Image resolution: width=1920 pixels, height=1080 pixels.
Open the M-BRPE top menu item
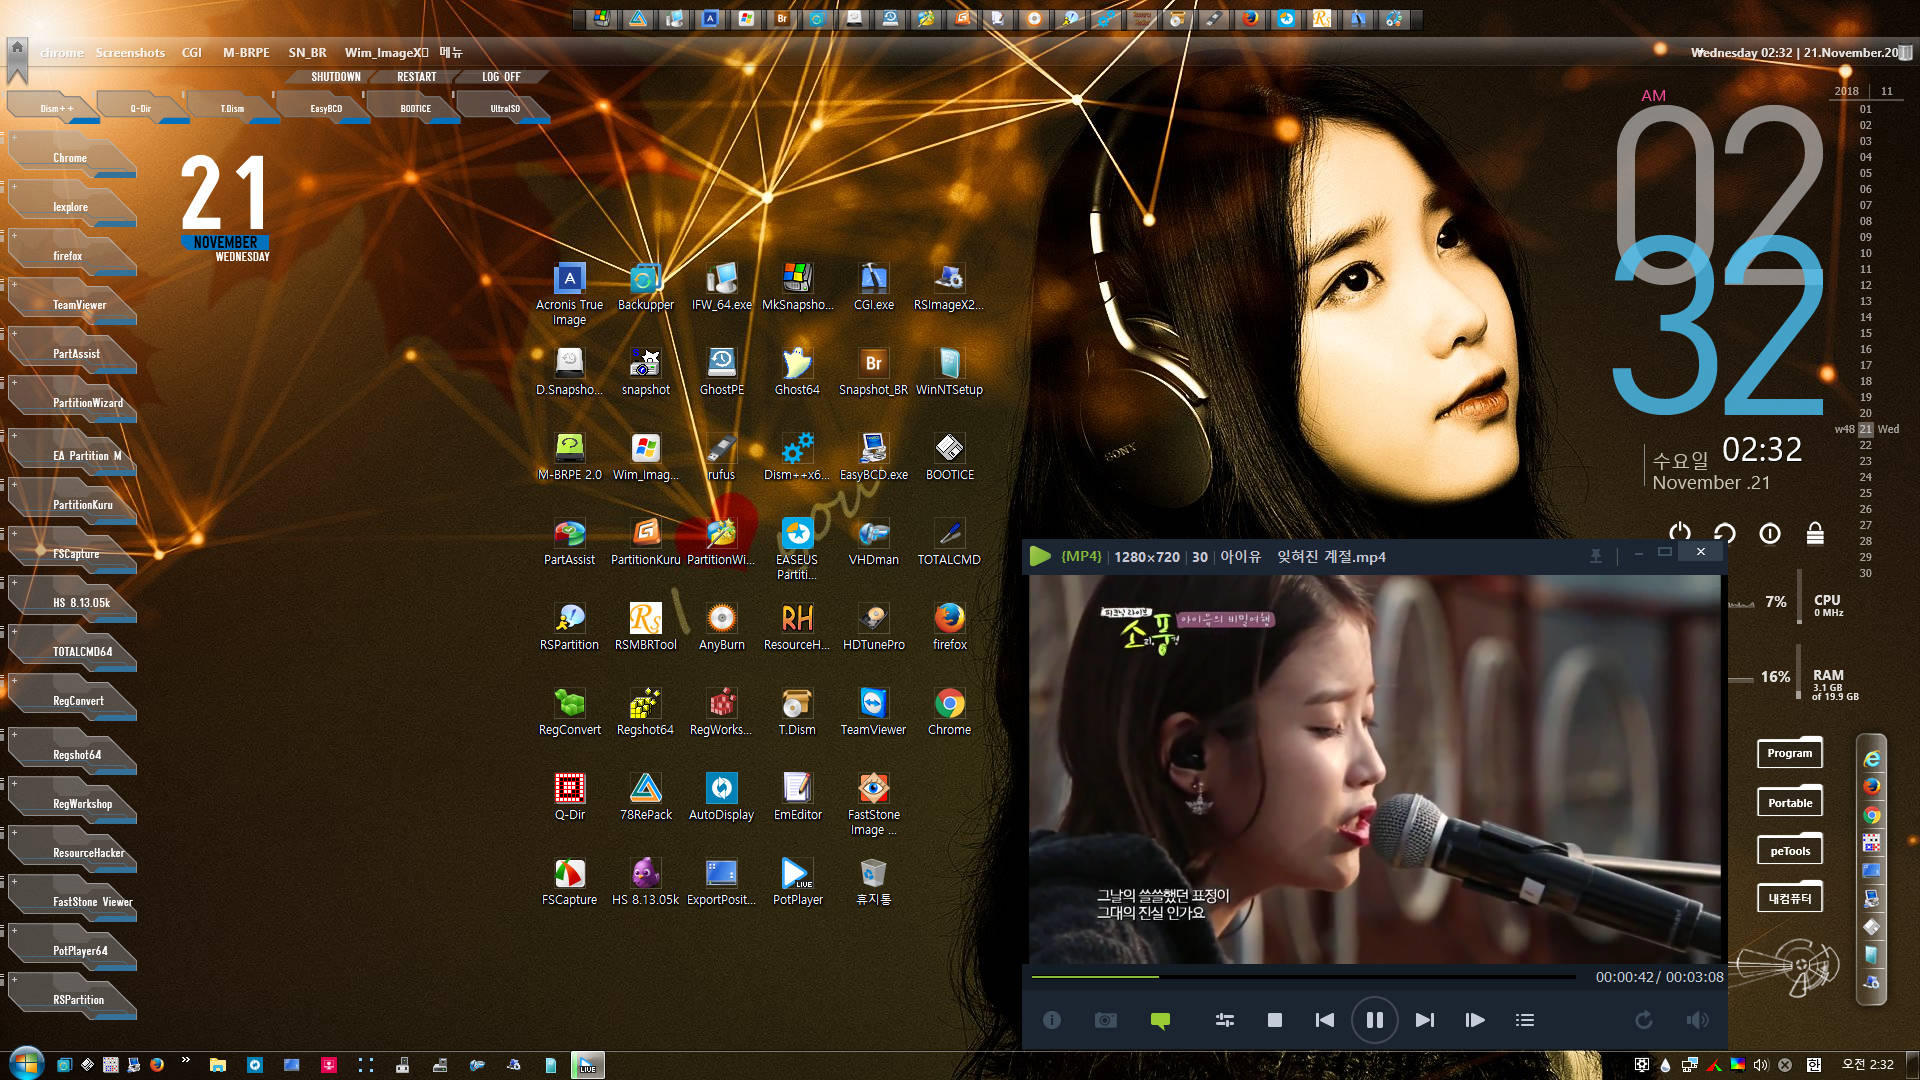coord(246,53)
